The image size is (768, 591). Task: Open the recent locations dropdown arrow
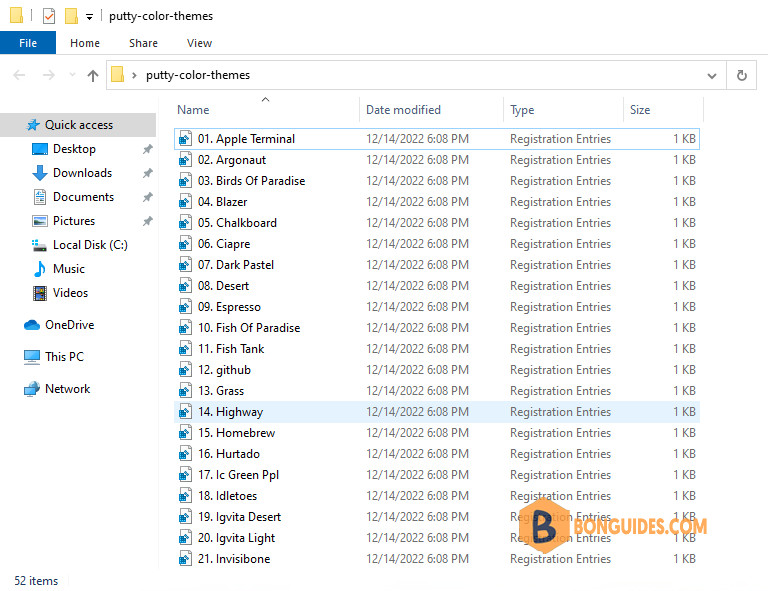pos(72,75)
